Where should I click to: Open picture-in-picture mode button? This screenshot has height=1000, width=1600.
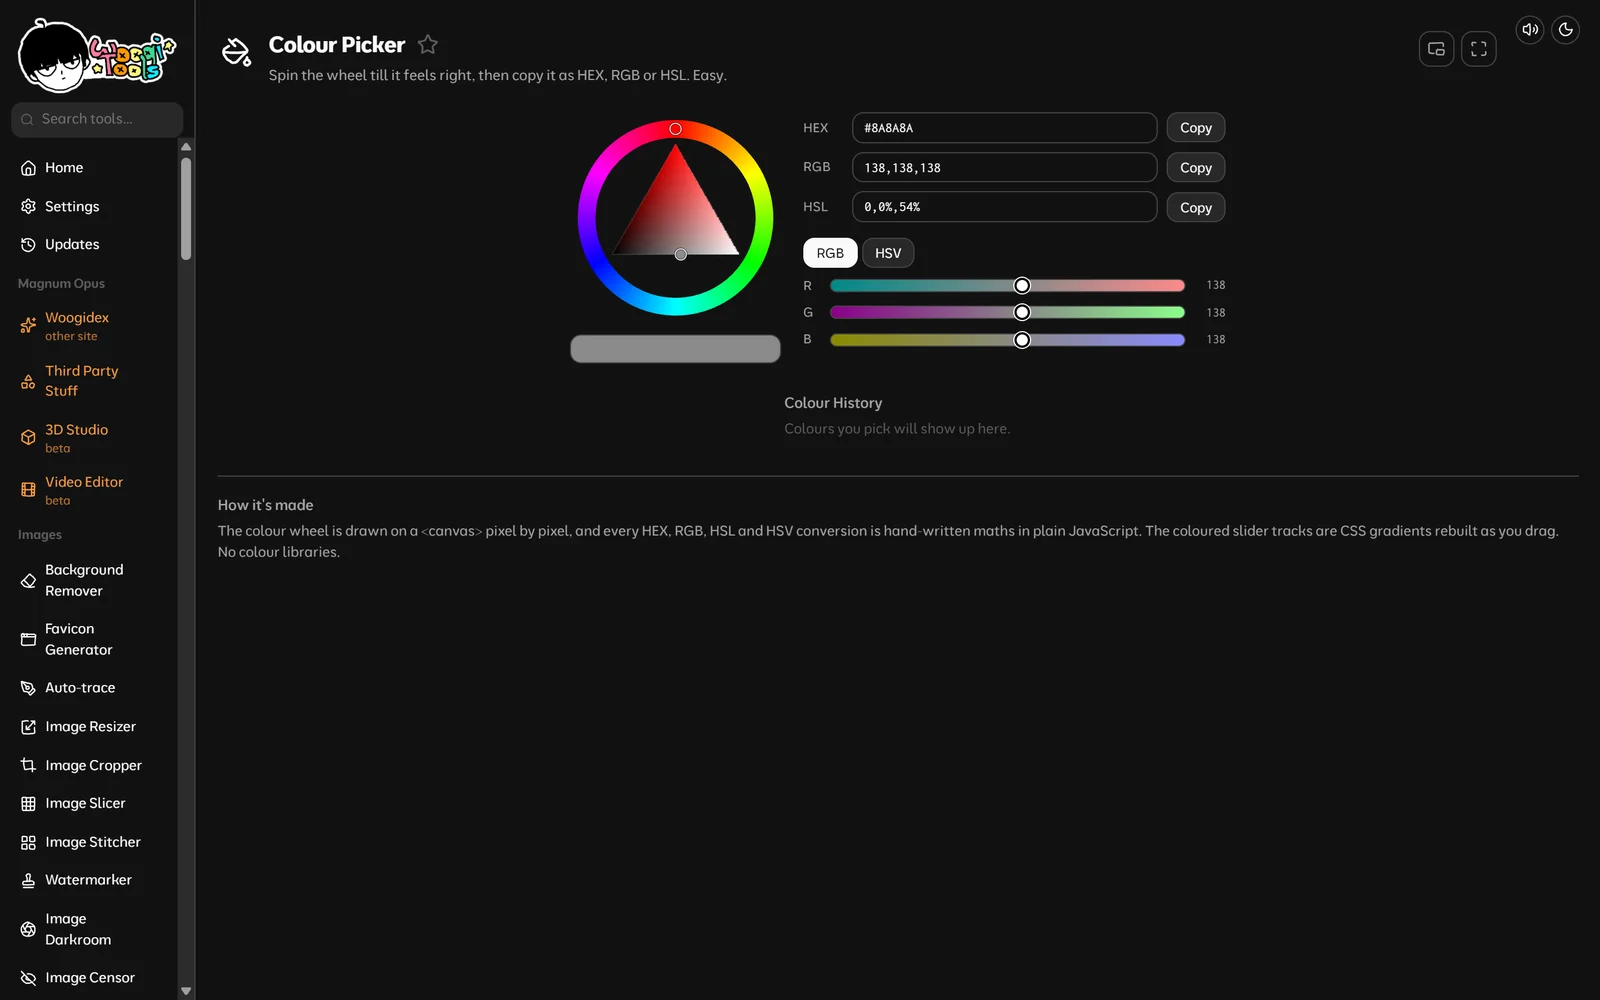1436,49
